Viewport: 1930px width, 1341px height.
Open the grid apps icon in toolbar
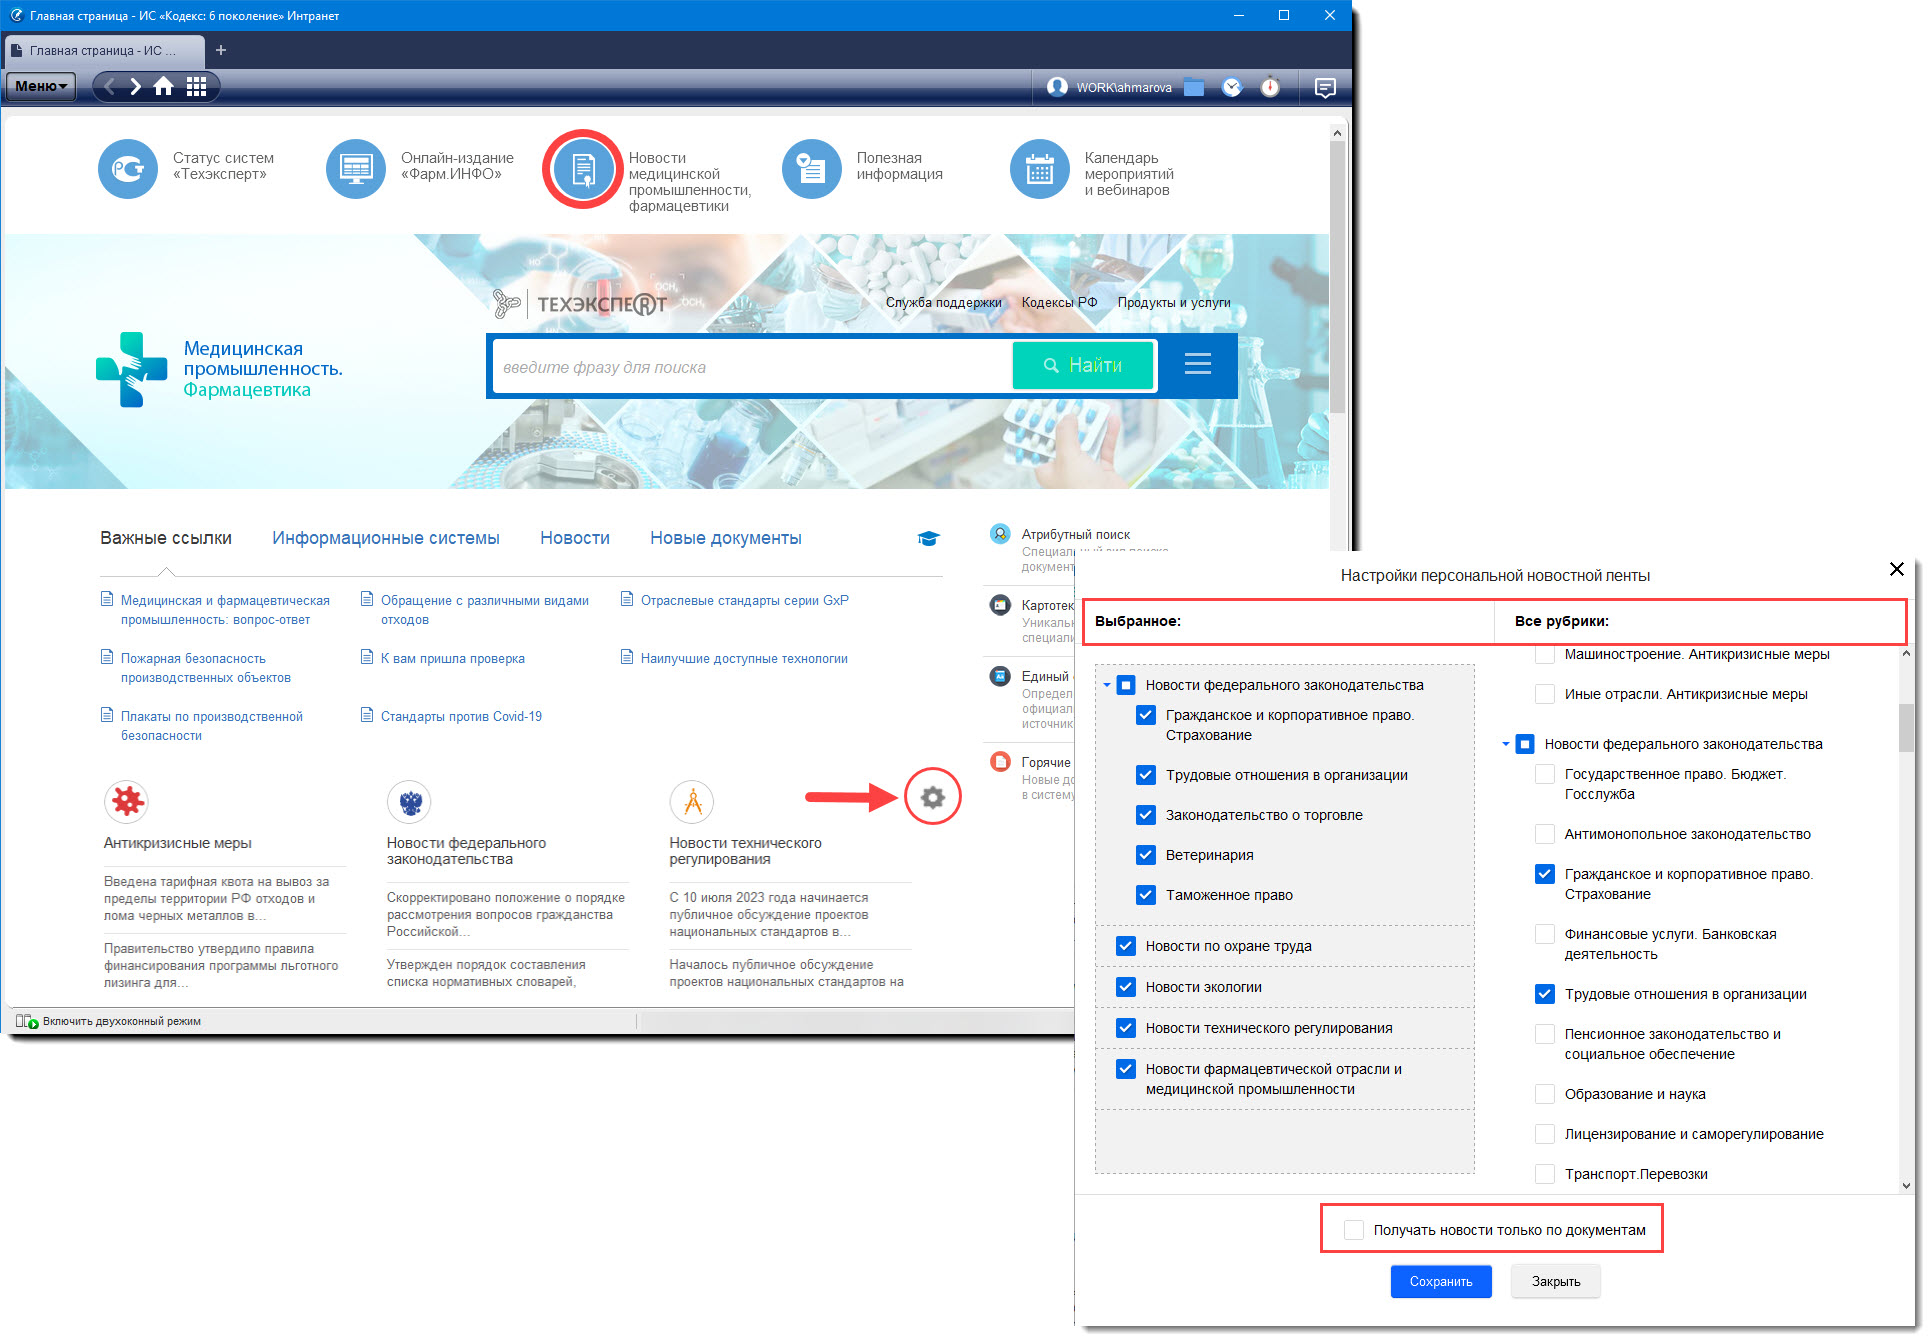tap(197, 87)
